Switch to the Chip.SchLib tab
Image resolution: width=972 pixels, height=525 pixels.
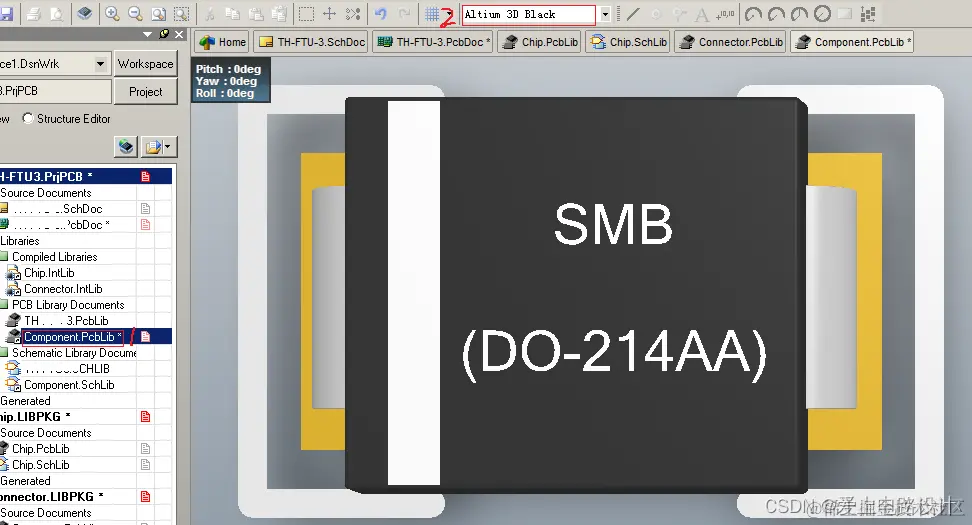[x=627, y=42]
